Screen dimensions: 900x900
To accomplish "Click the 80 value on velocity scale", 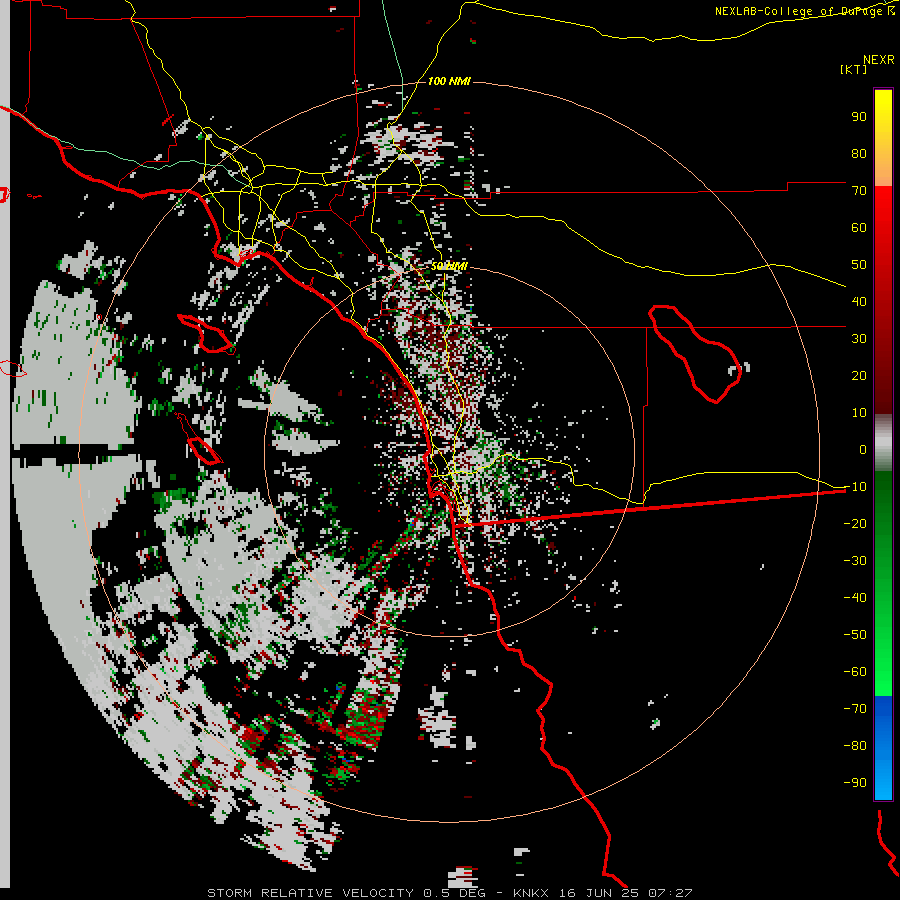I will coord(859,153).
